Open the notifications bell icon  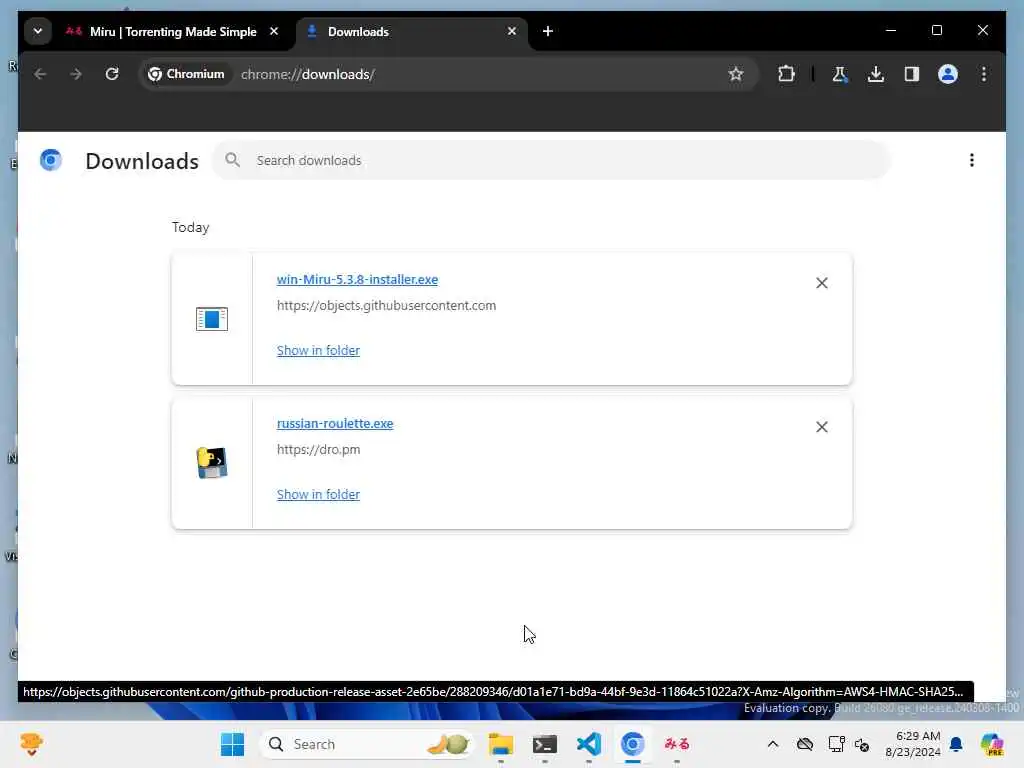pos(956,744)
